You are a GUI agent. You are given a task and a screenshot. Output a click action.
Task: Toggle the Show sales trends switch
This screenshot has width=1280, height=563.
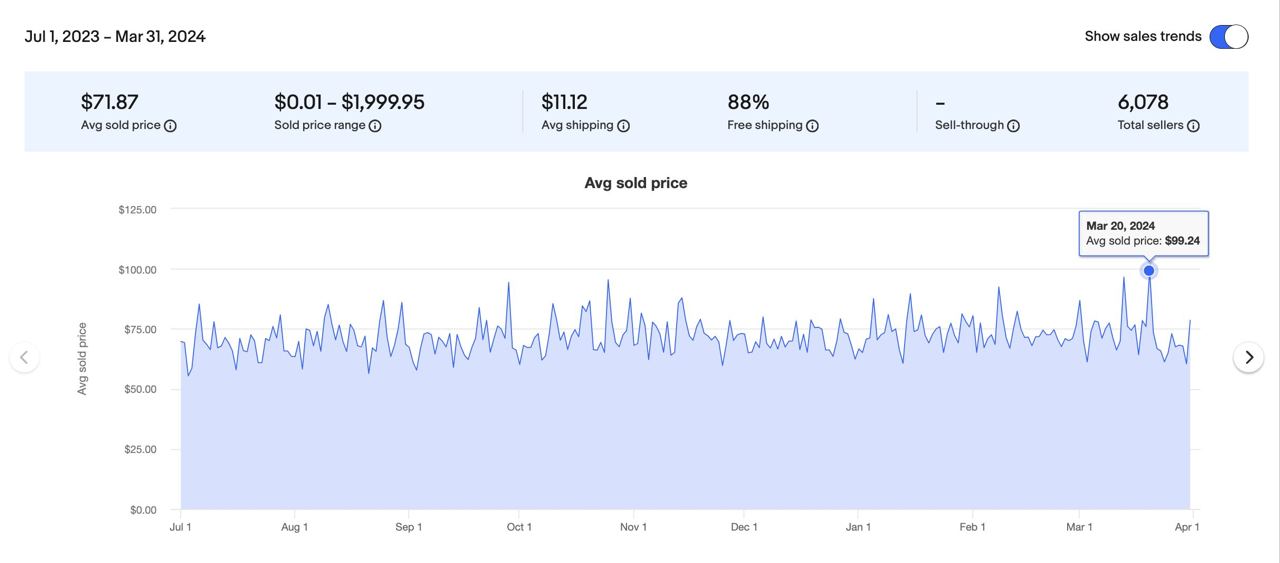point(1228,36)
